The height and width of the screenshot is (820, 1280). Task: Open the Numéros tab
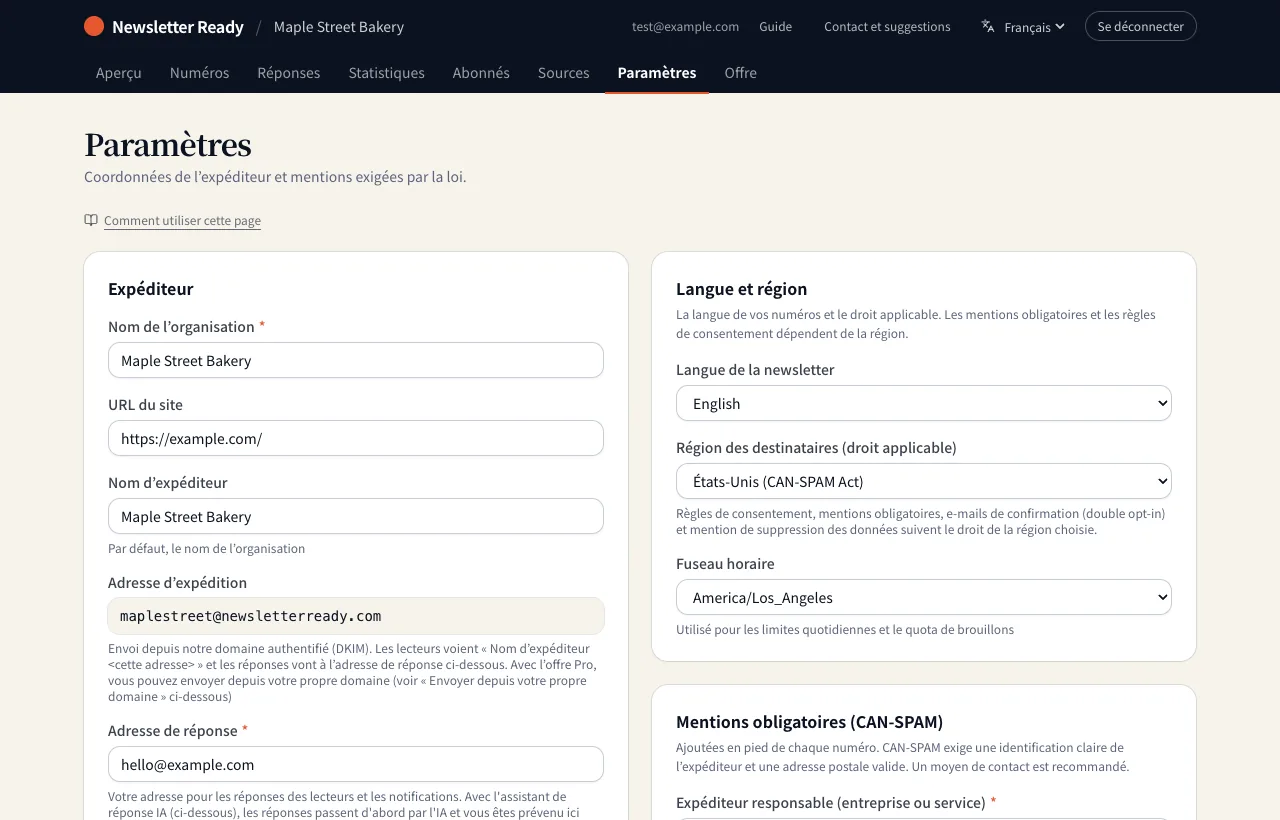pos(200,73)
